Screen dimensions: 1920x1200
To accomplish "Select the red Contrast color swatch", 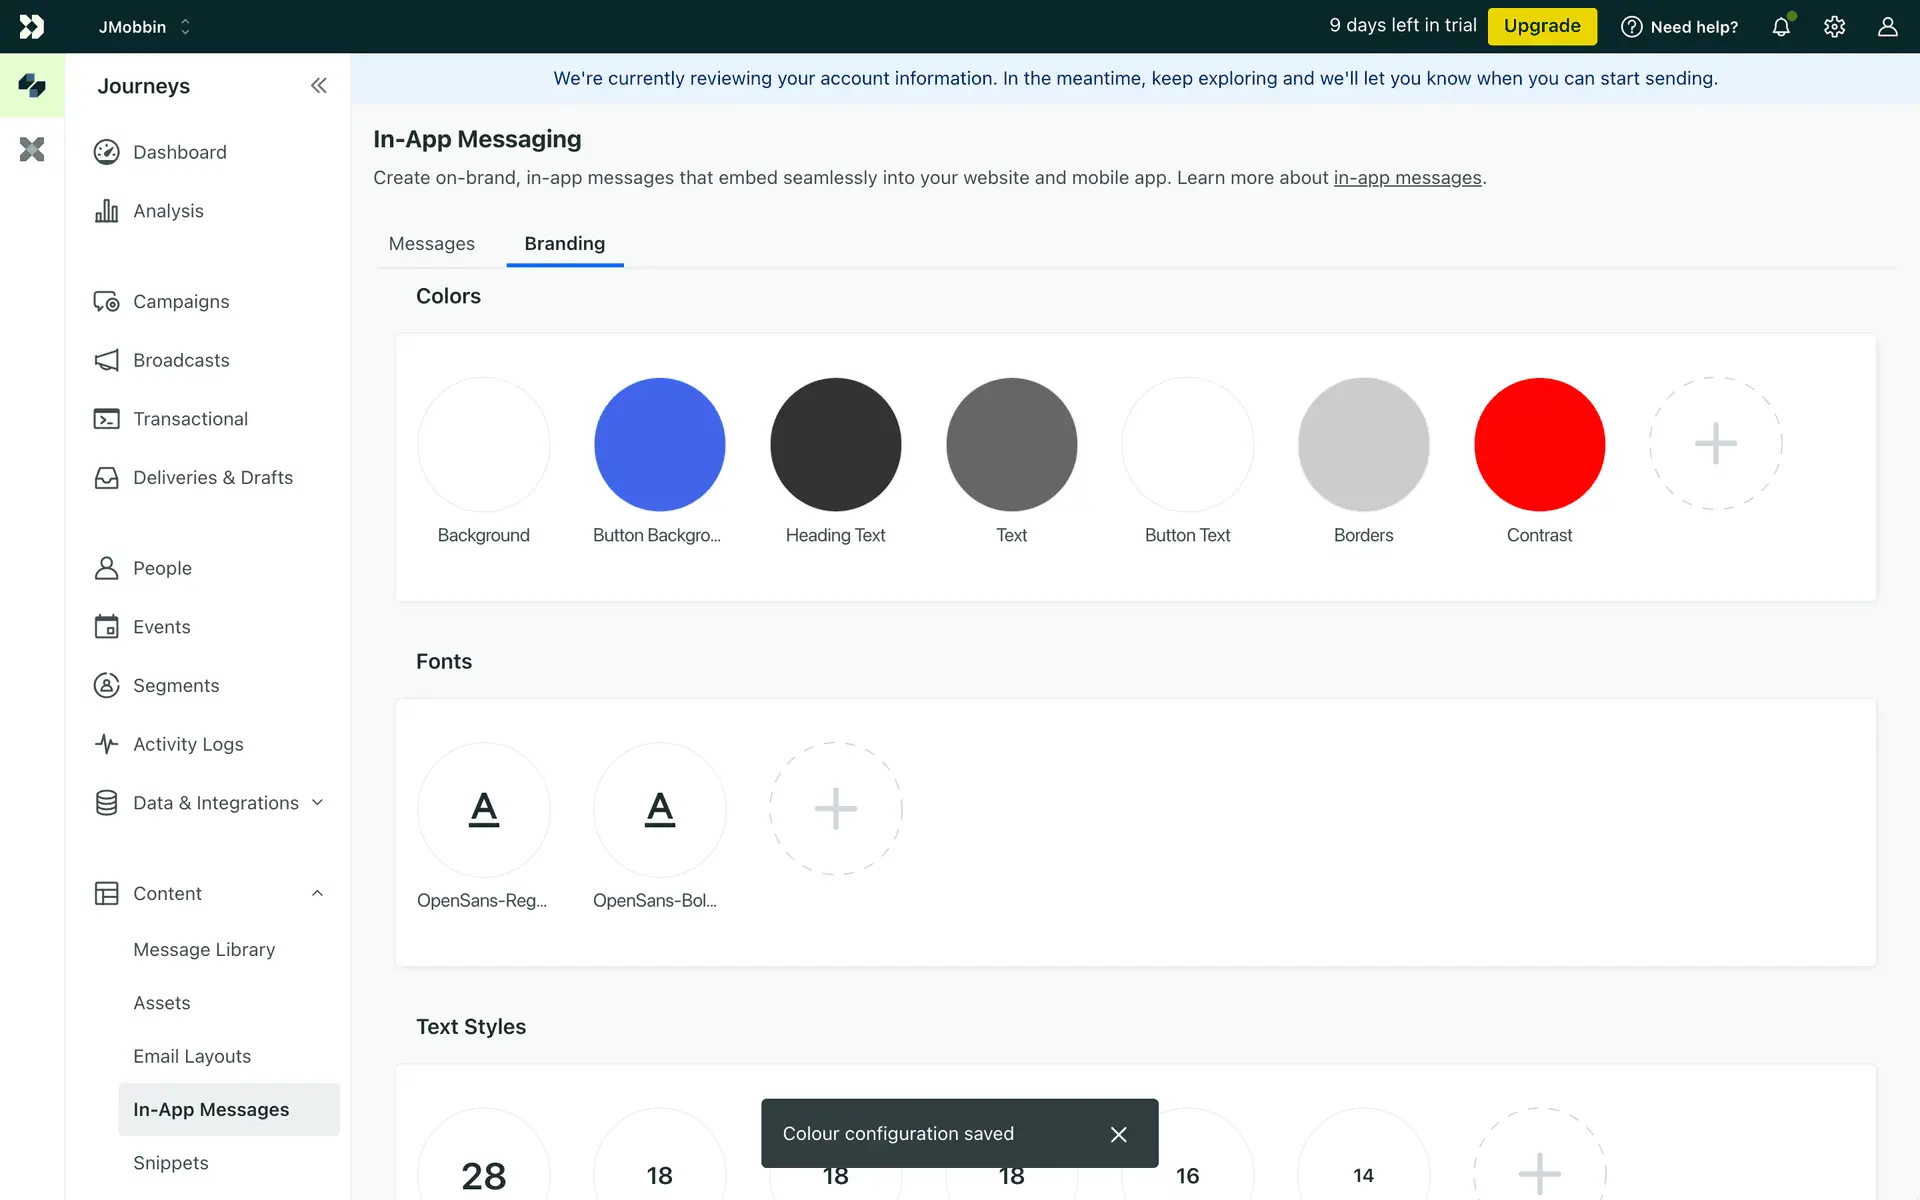I will tap(1539, 444).
